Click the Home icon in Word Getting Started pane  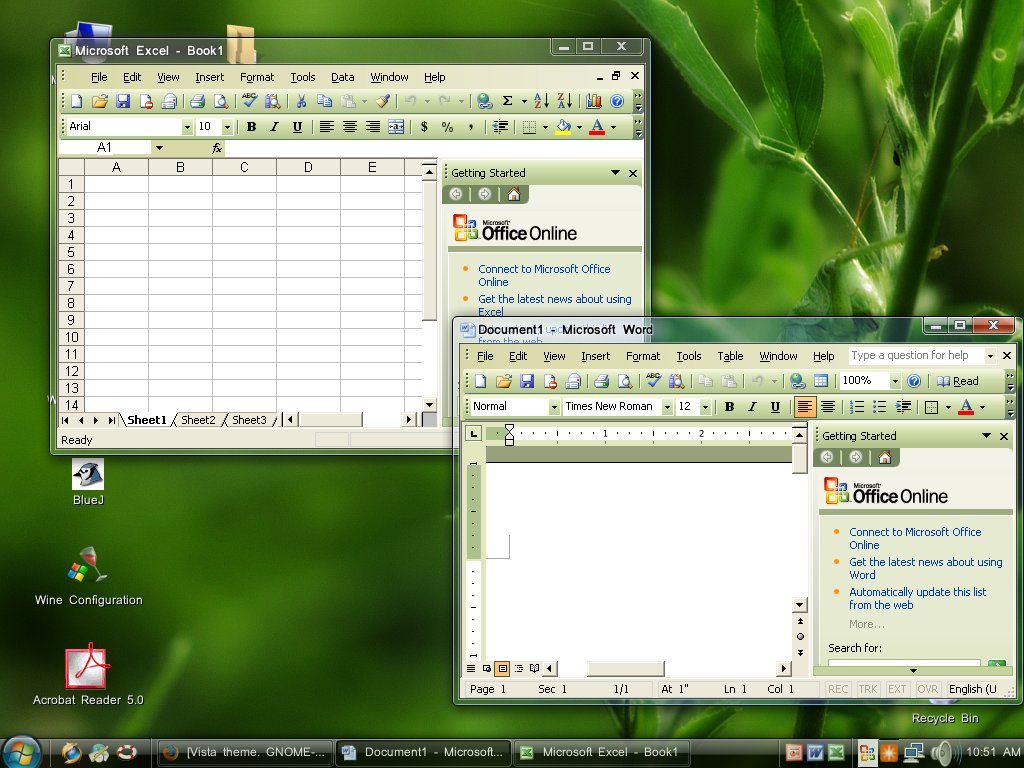pyautogui.click(x=885, y=457)
